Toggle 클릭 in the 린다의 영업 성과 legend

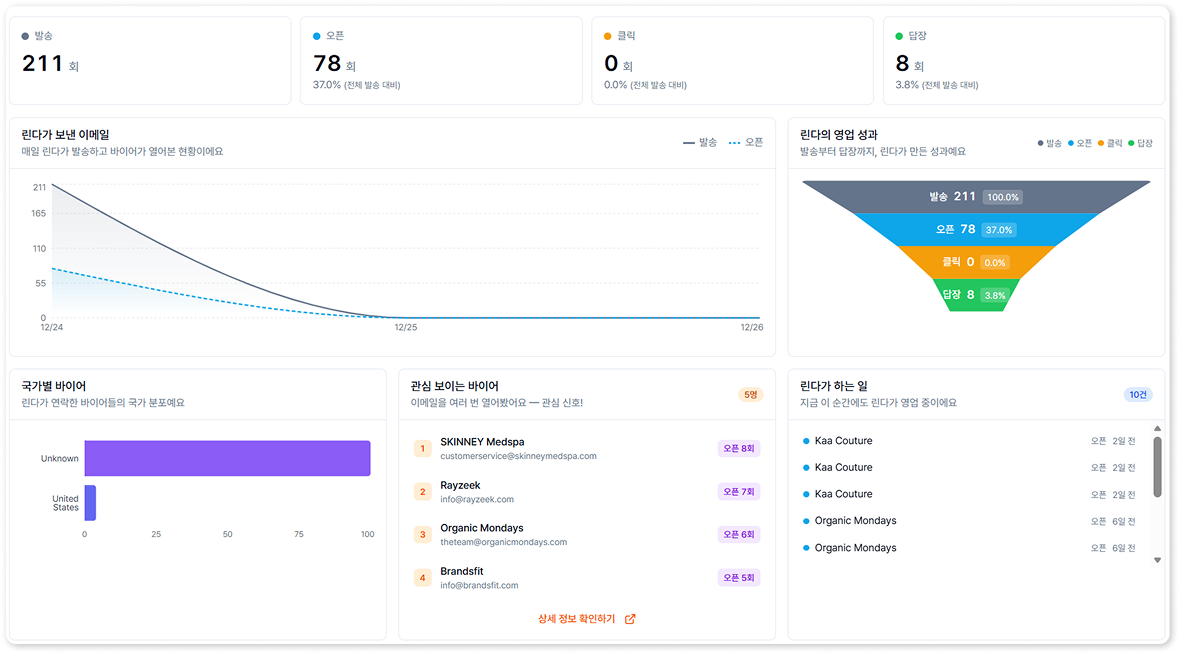1102,142
